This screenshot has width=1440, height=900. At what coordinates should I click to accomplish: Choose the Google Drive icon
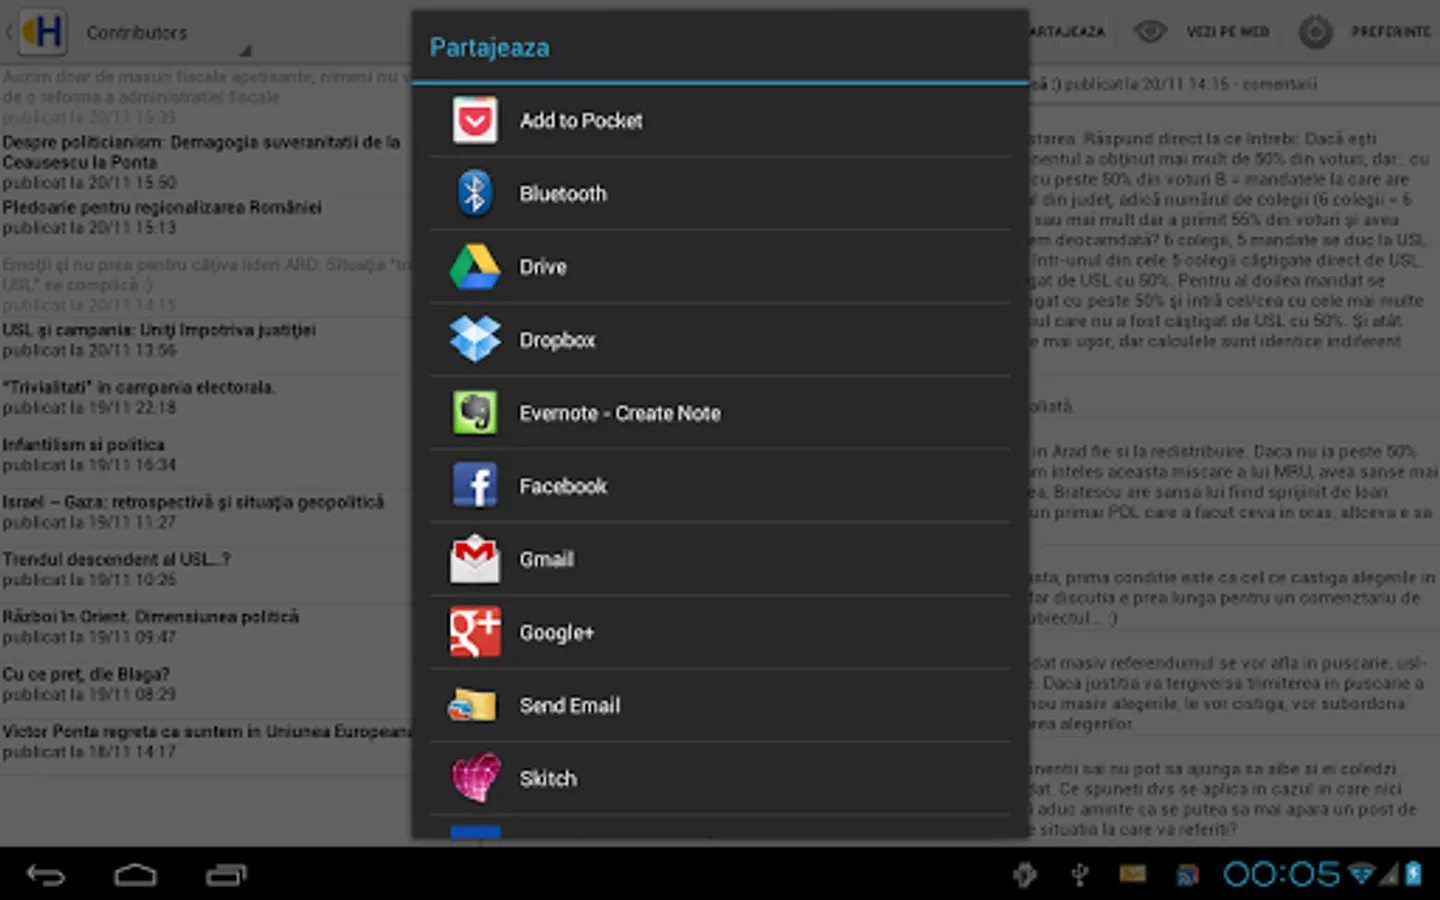coord(475,267)
